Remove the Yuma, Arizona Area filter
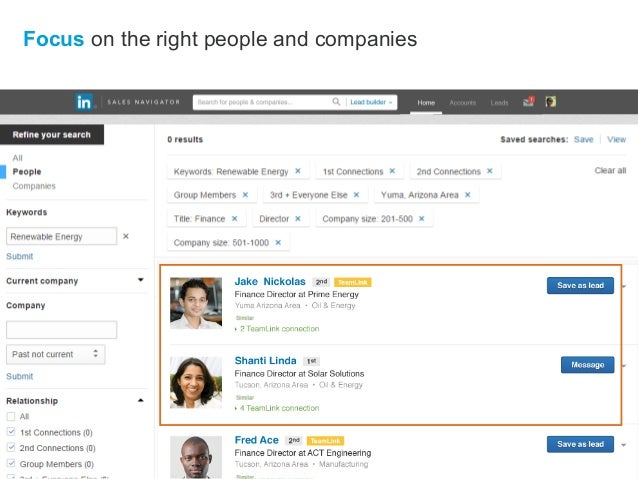This screenshot has width=638, height=479. coord(468,195)
